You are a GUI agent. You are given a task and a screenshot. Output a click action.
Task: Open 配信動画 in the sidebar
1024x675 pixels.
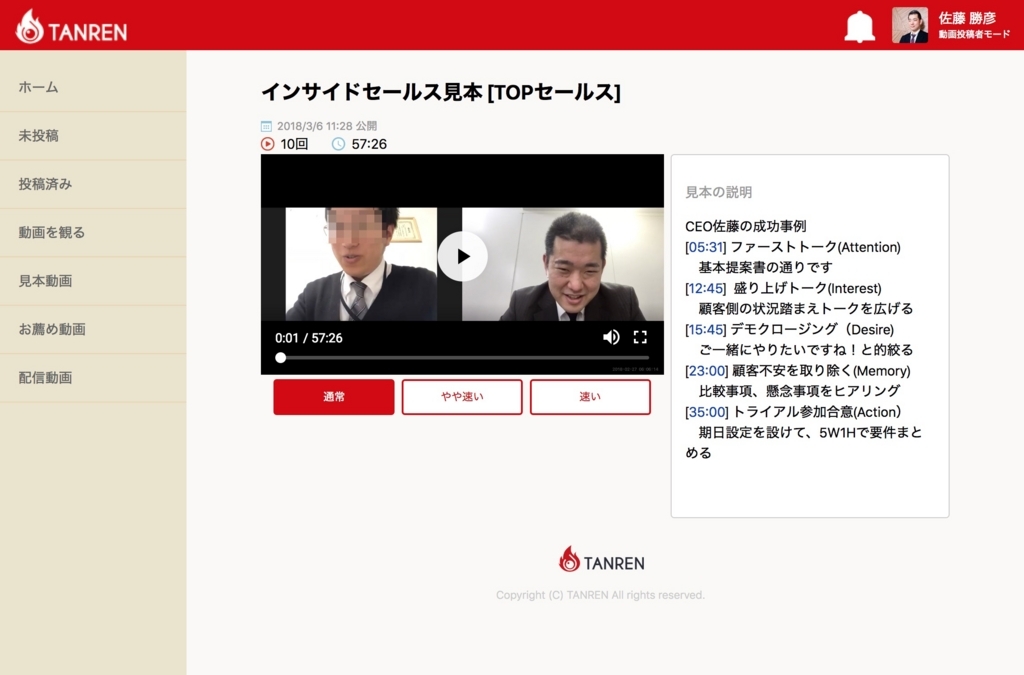click(93, 377)
